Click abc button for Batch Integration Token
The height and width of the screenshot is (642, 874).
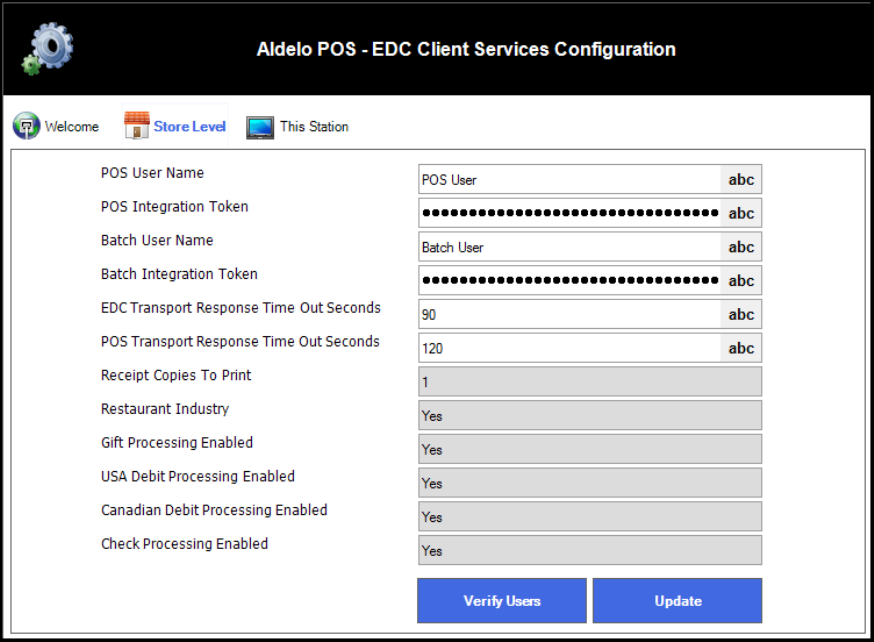coord(741,280)
